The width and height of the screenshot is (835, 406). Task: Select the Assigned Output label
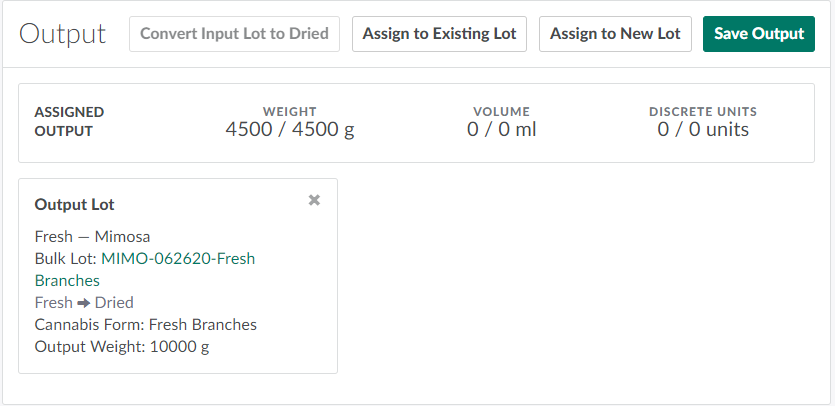69,121
